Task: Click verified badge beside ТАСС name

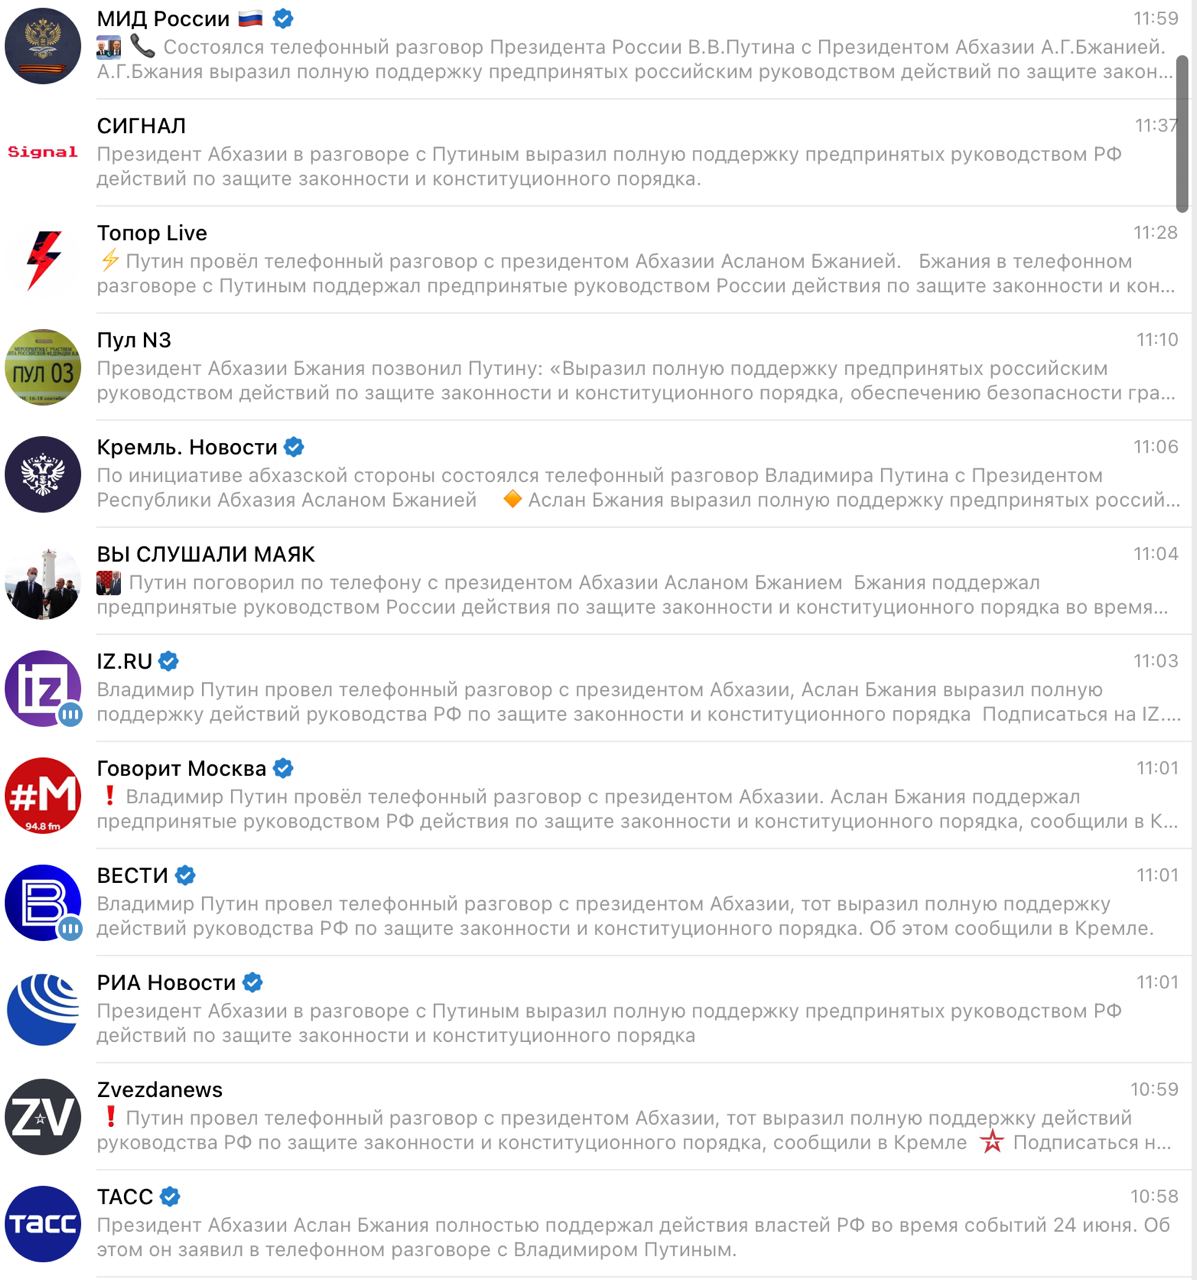Action: click(170, 1196)
